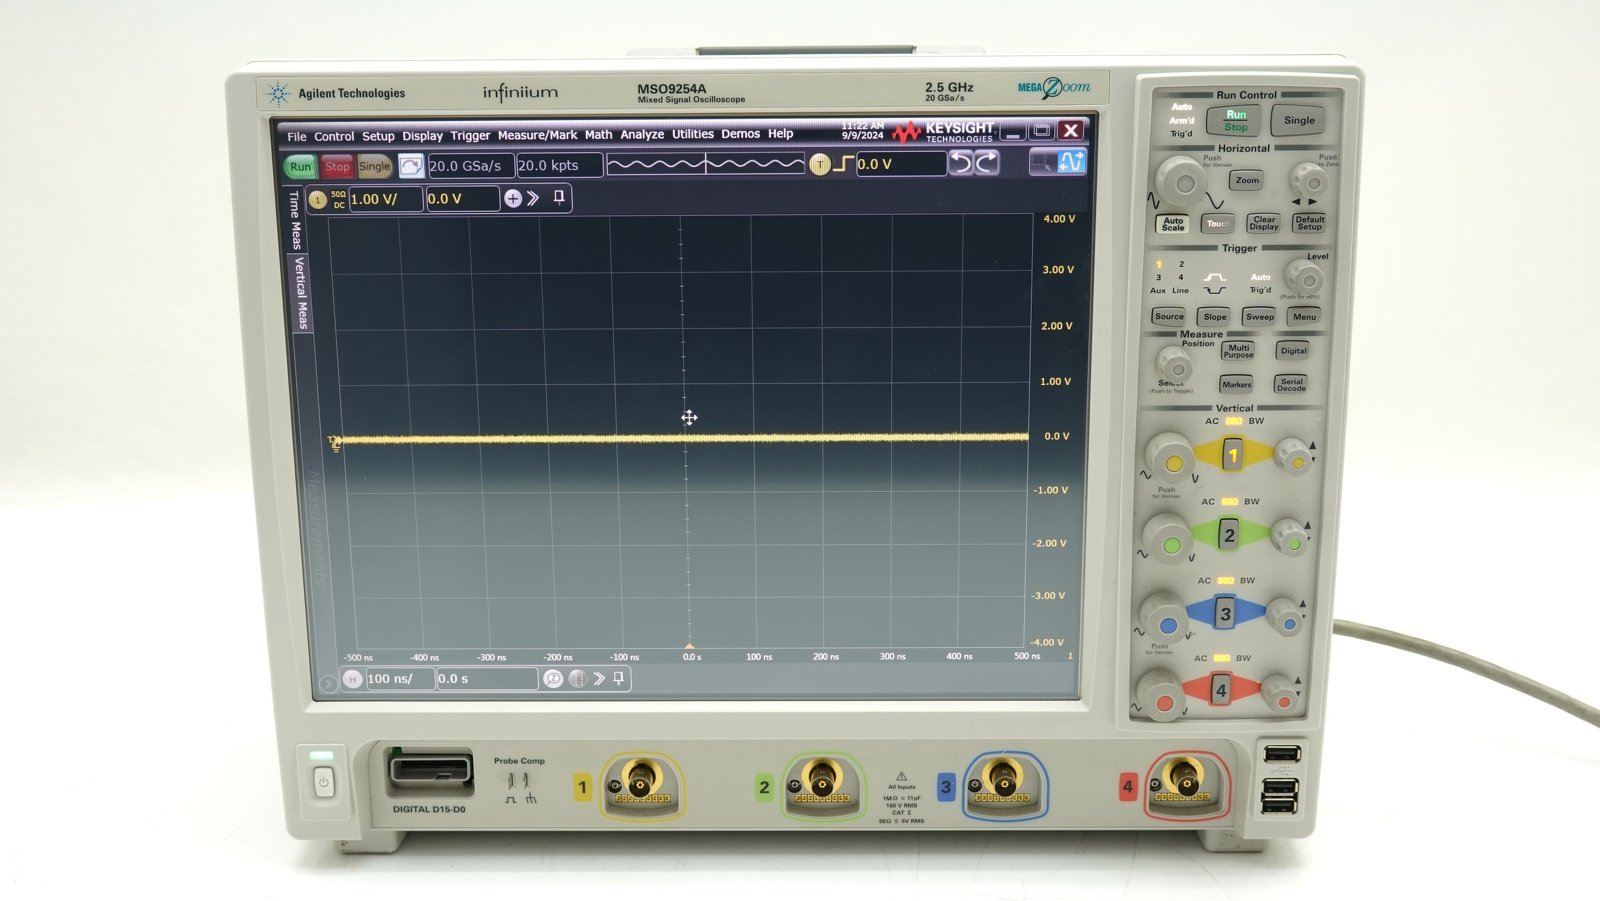Toggle the Touch key on front panel
The width and height of the screenshot is (1600, 901).
pos(1217,224)
